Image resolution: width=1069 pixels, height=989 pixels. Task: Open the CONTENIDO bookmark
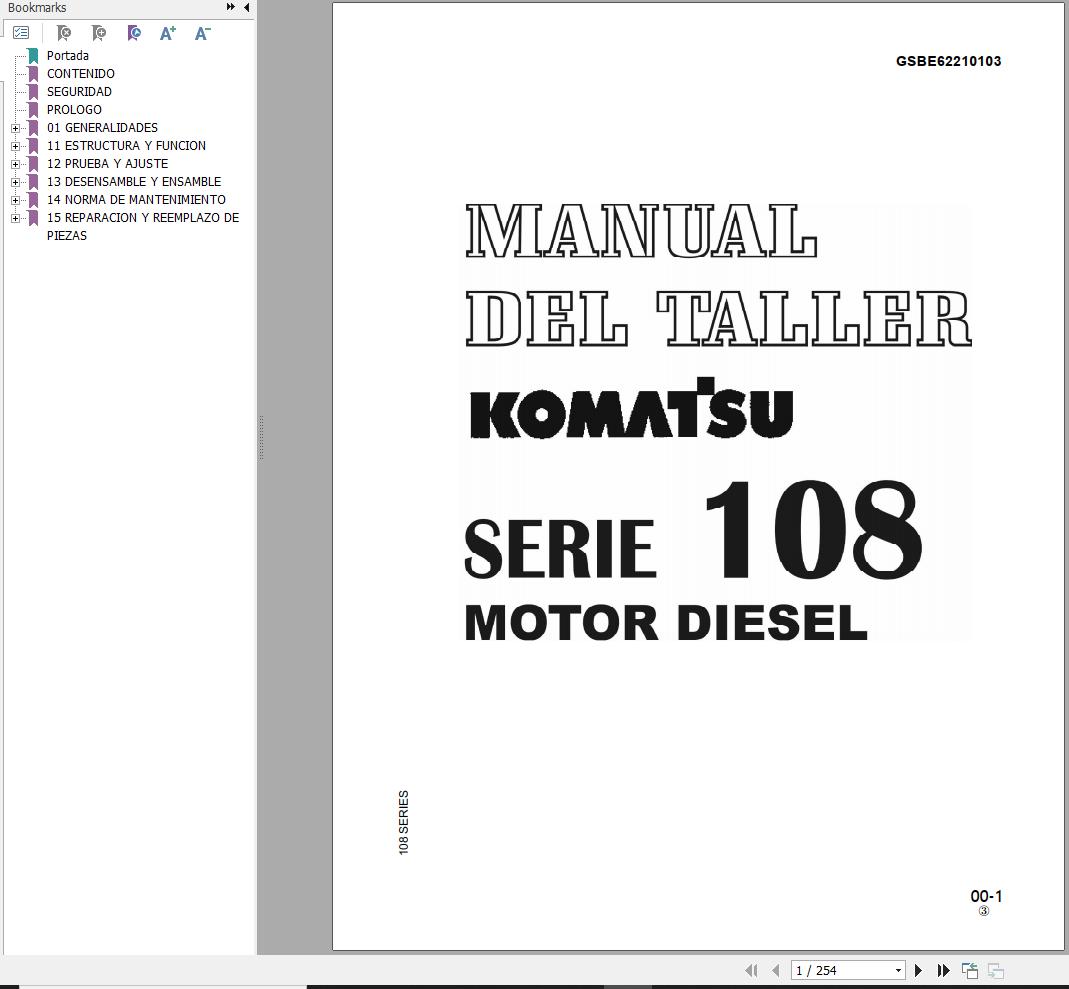click(x=80, y=74)
